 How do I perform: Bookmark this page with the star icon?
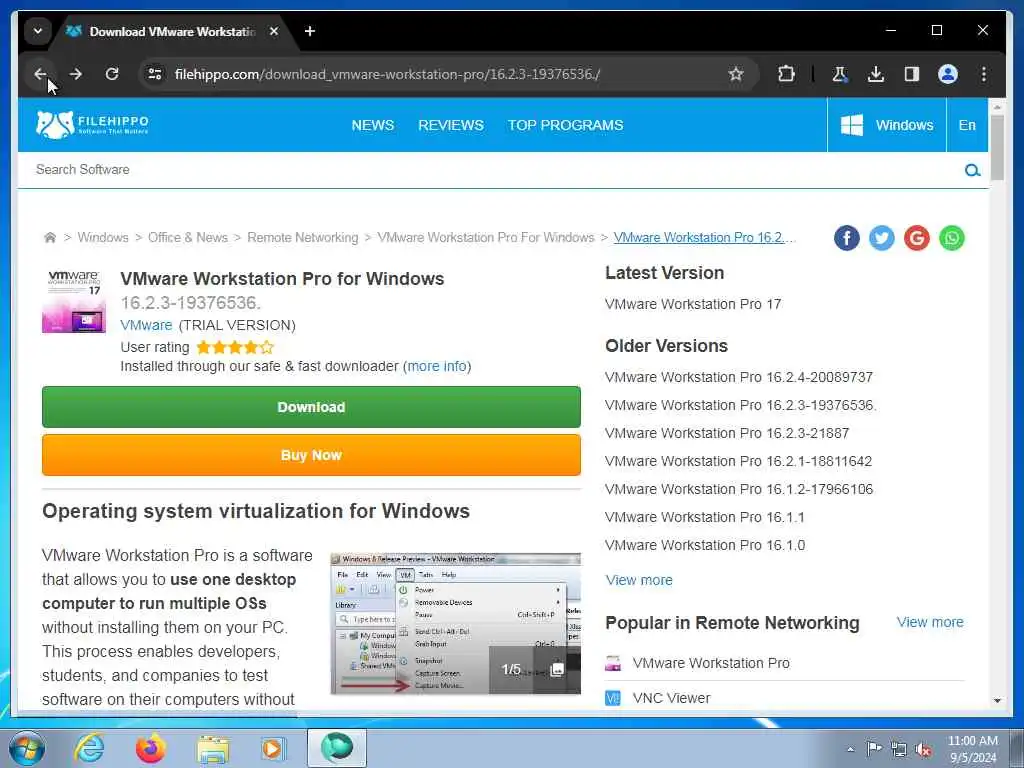736,74
